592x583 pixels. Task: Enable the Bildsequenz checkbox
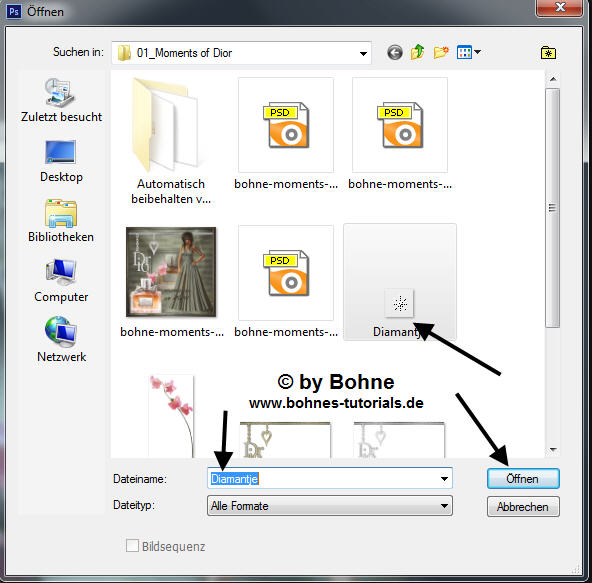[x=132, y=545]
